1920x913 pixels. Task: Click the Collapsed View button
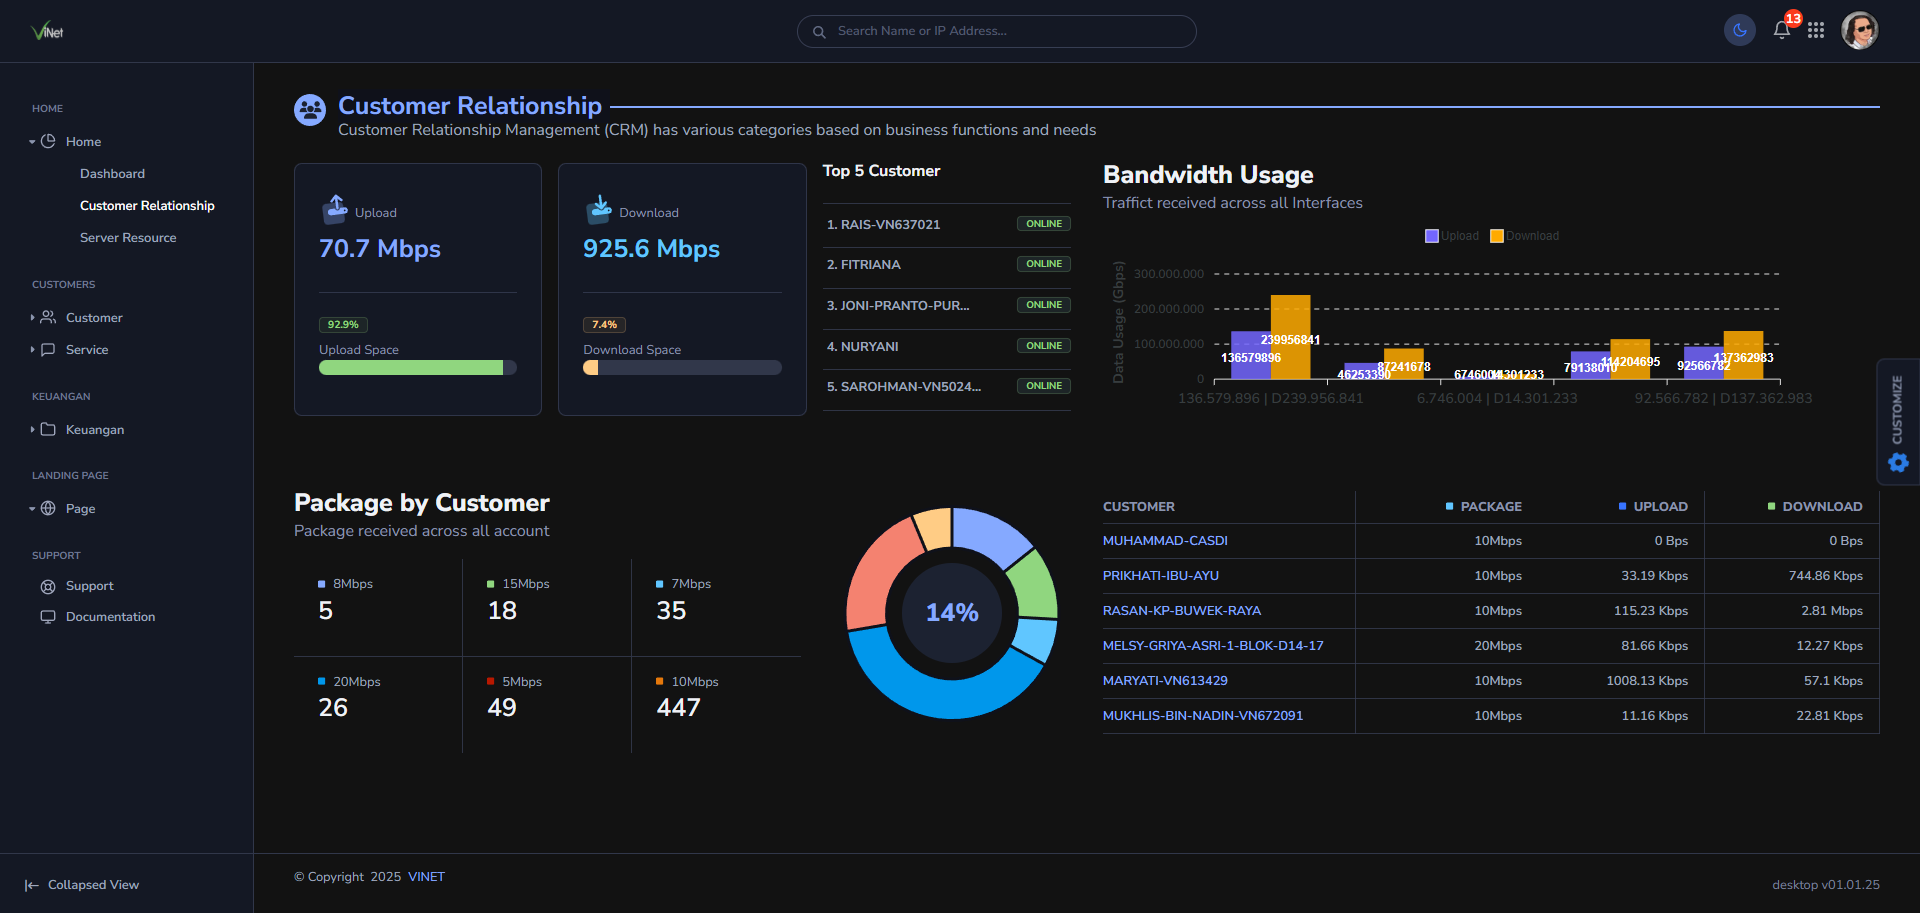pos(80,884)
